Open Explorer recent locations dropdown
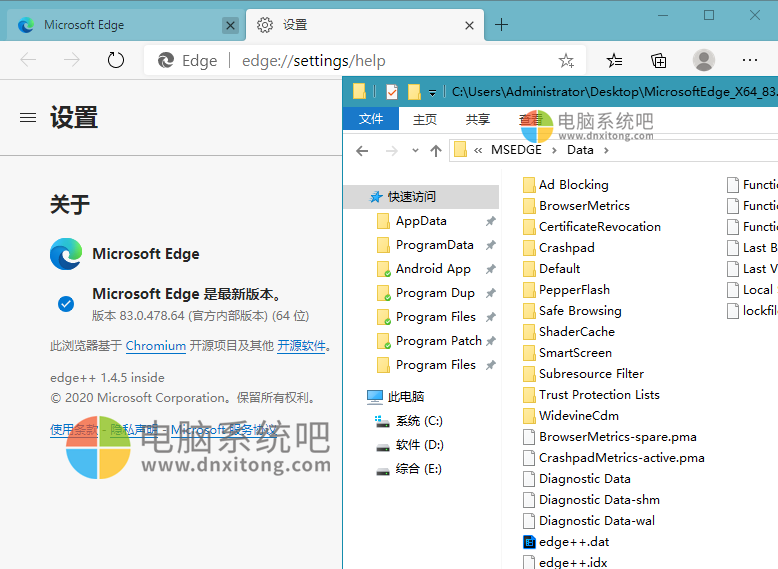 (415, 150)
